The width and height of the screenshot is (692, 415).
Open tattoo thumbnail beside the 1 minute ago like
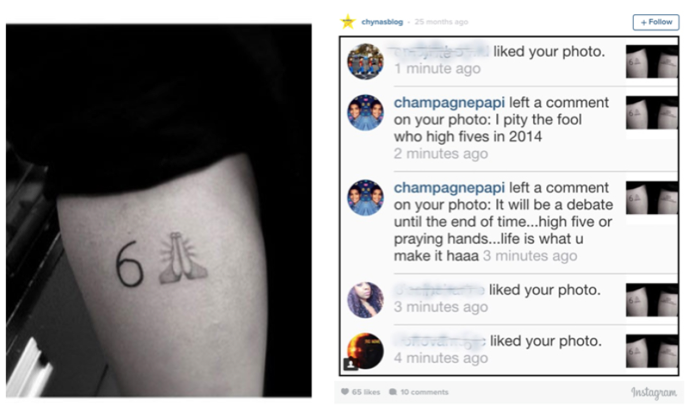(652, 61)
